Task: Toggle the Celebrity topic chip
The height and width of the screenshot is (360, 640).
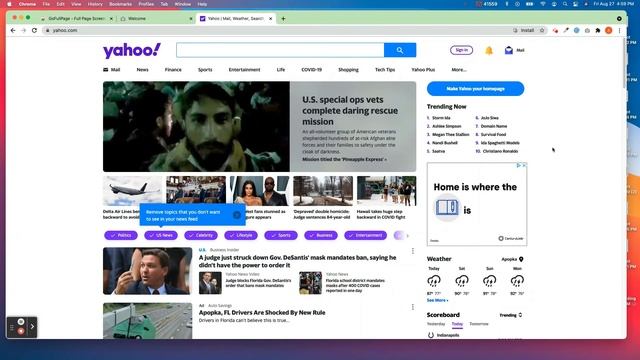Action: point(201,236)
